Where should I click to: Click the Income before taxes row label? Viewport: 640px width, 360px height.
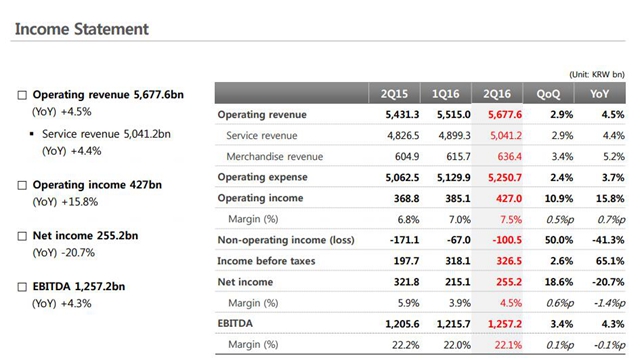tap(266, 261)
